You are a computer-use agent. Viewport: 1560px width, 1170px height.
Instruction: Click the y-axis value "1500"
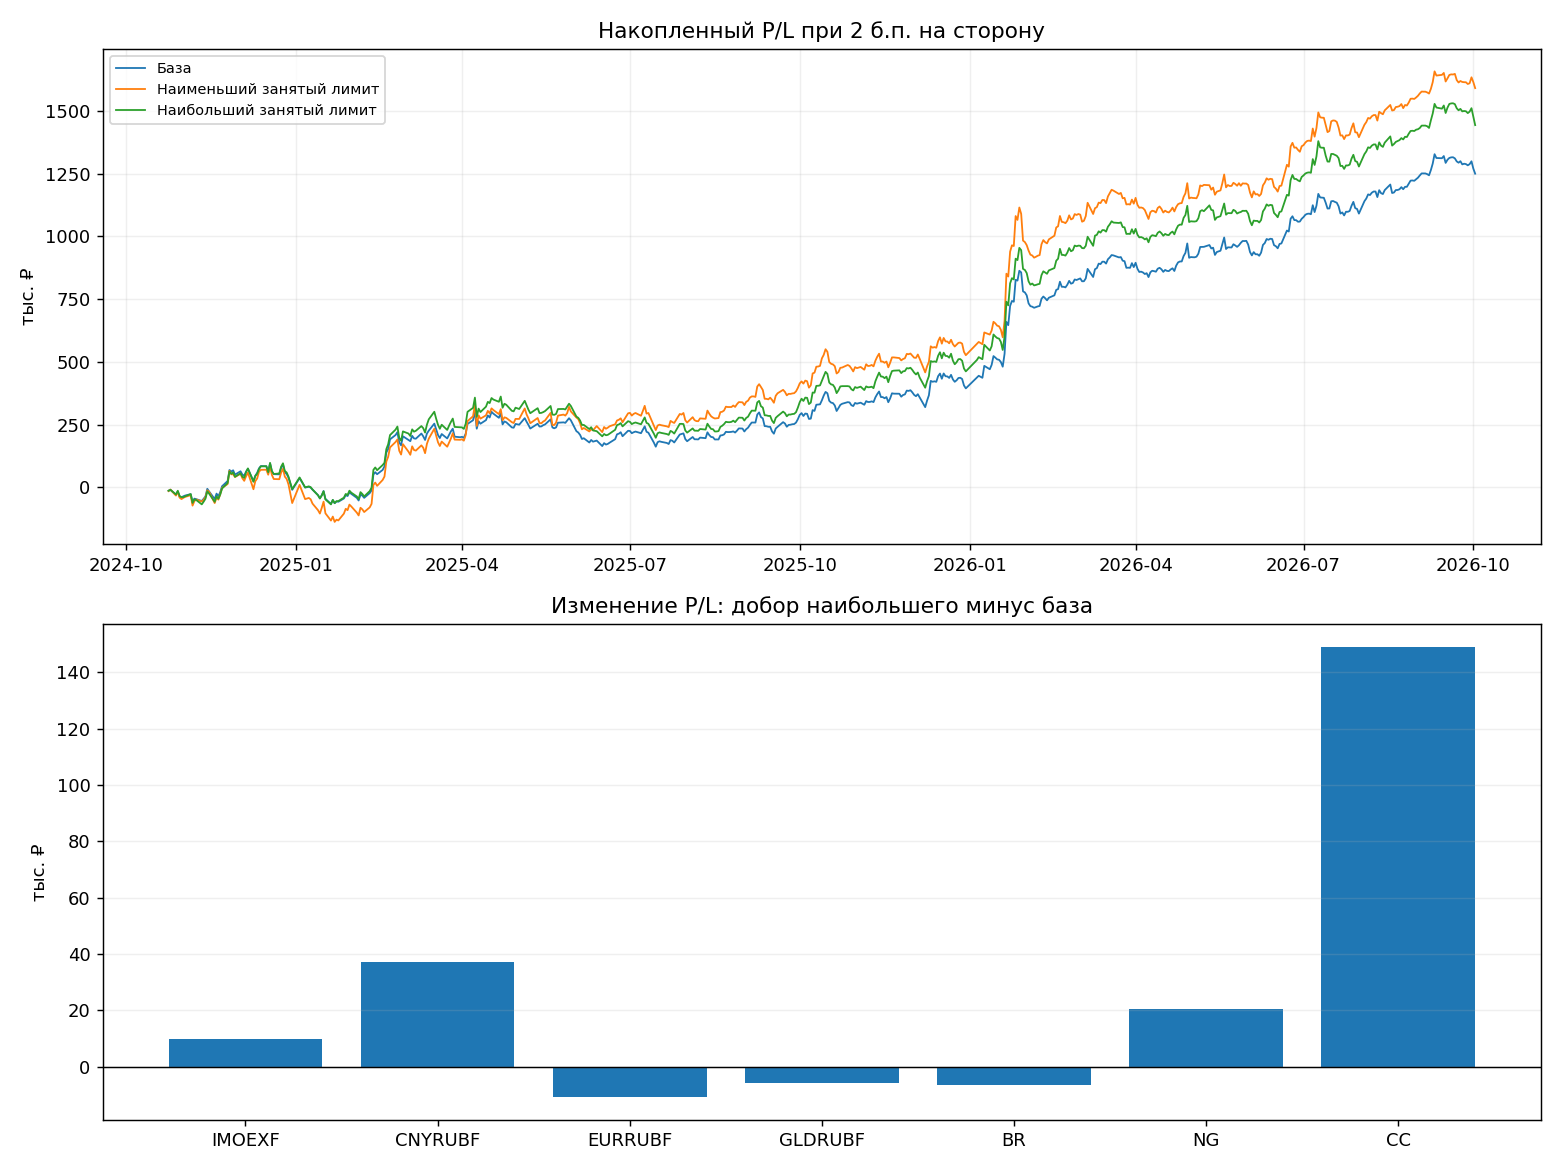(68, 112)
